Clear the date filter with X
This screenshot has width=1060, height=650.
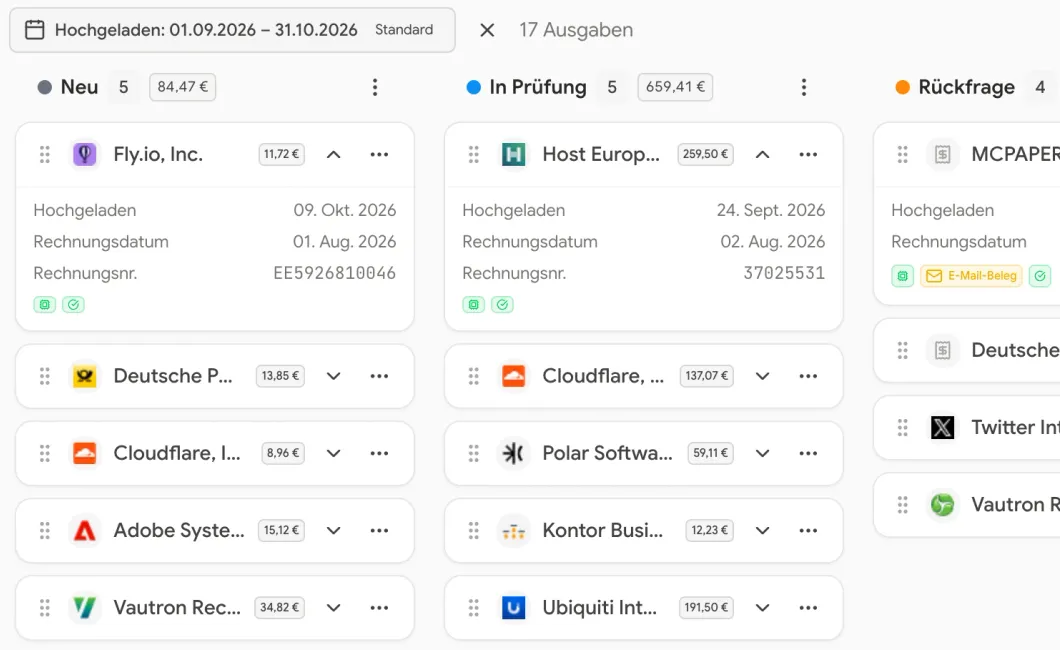(487, 30)
